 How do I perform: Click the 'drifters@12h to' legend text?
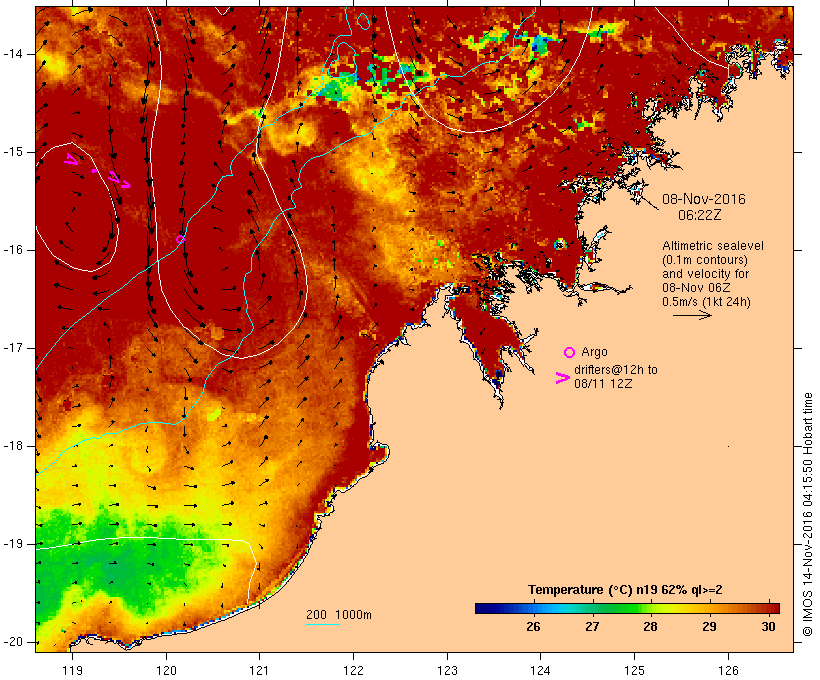[616, 370]
